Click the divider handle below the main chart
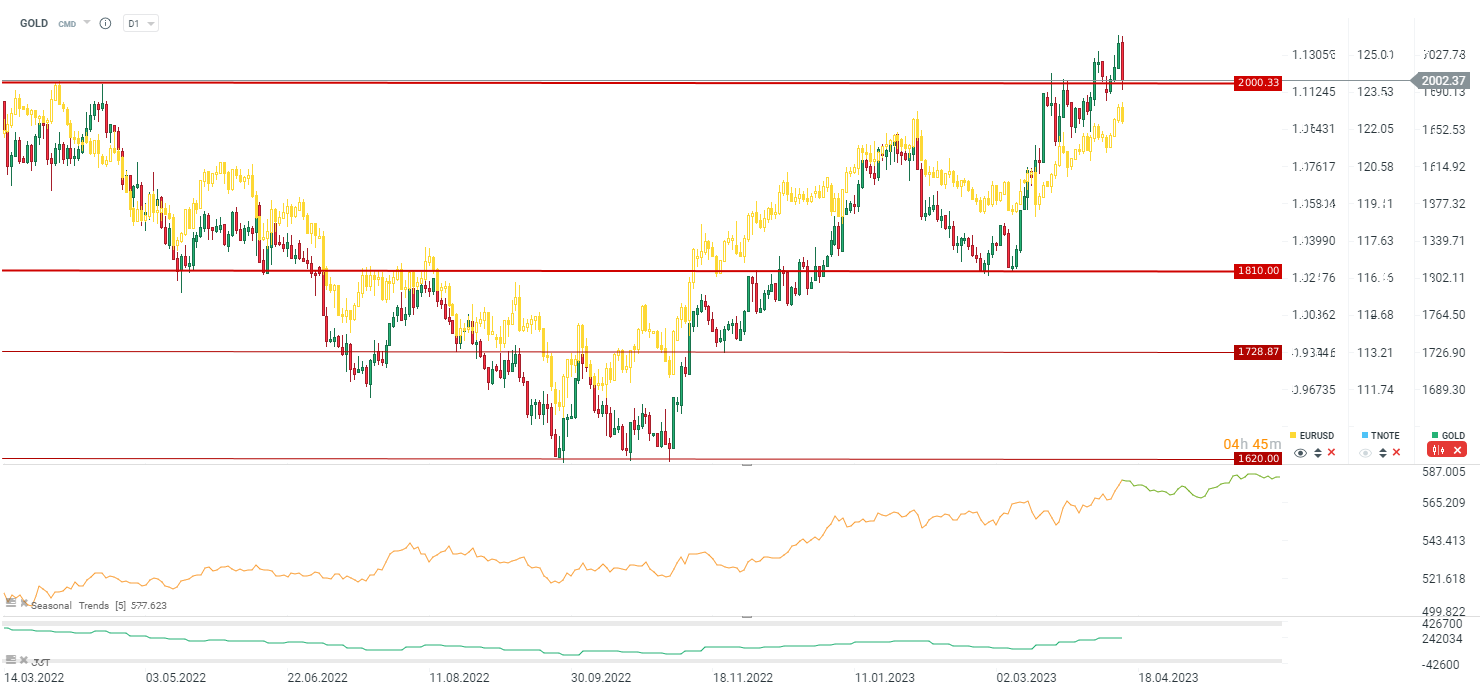Image resolution: width=1482 pixels, height=694 pixels. 746,465
